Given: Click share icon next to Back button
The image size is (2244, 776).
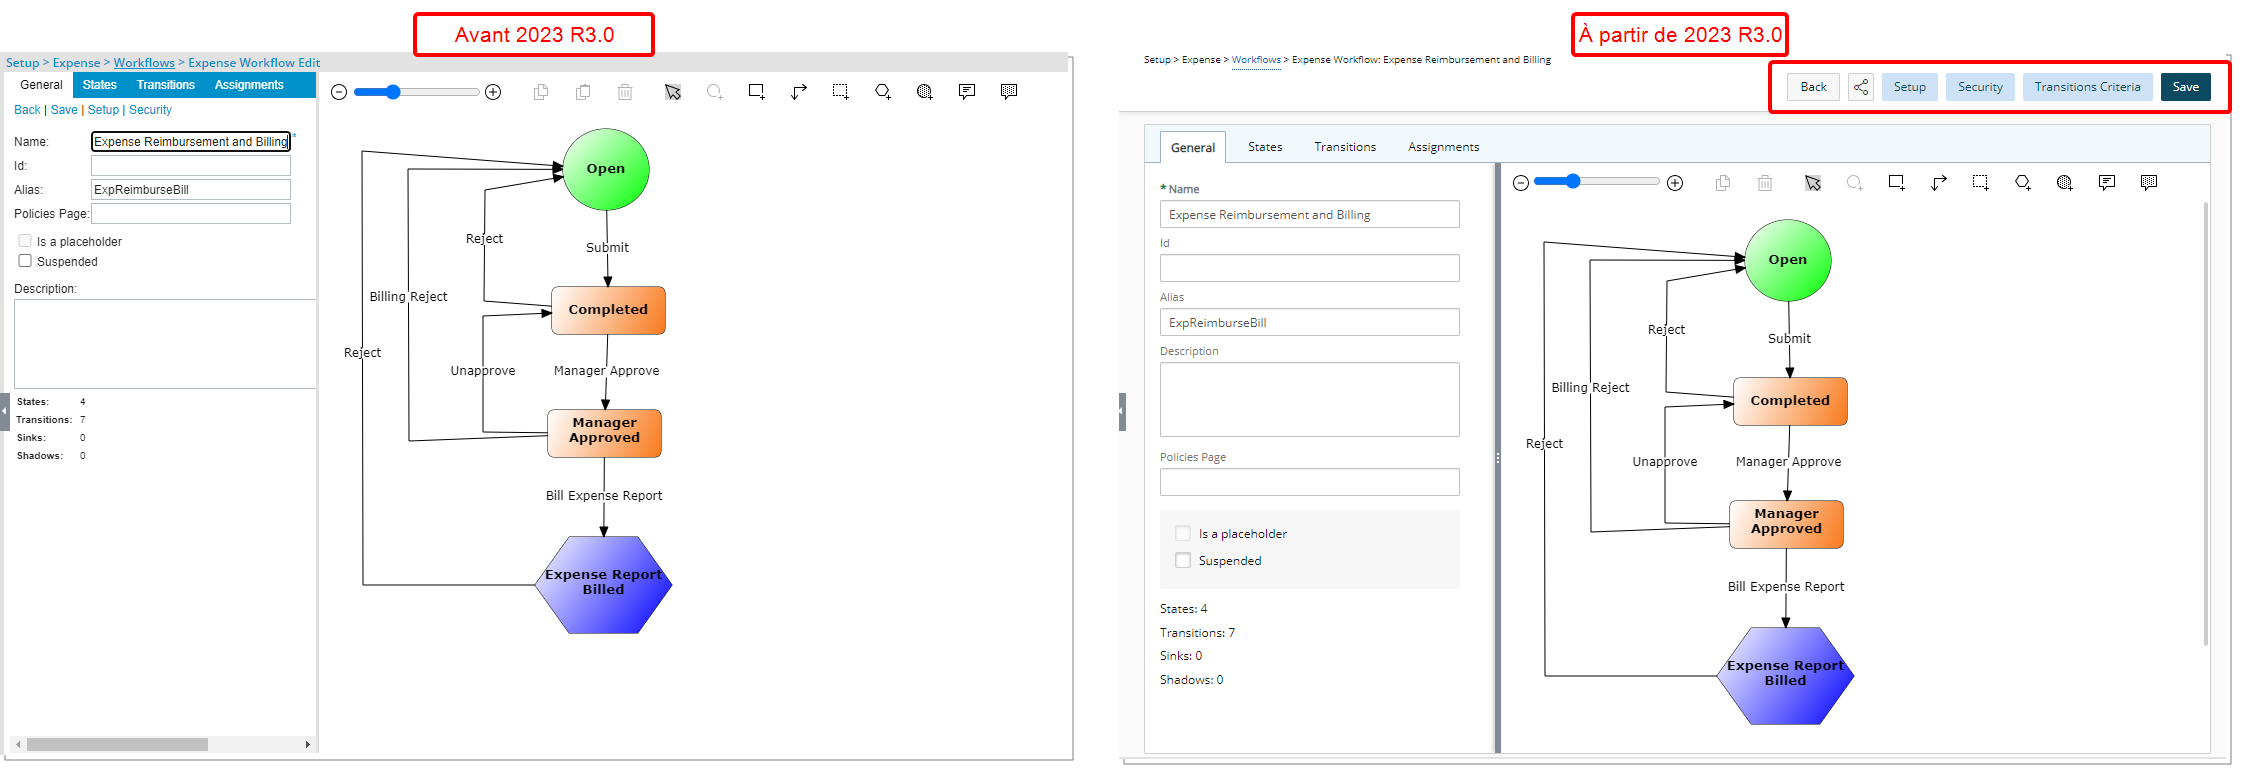Looking at the screenshot, I should click(x=1861, y=87).
